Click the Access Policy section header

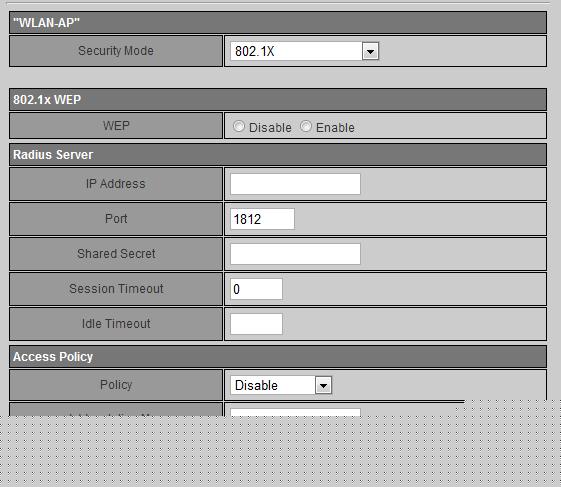(278, 357)
